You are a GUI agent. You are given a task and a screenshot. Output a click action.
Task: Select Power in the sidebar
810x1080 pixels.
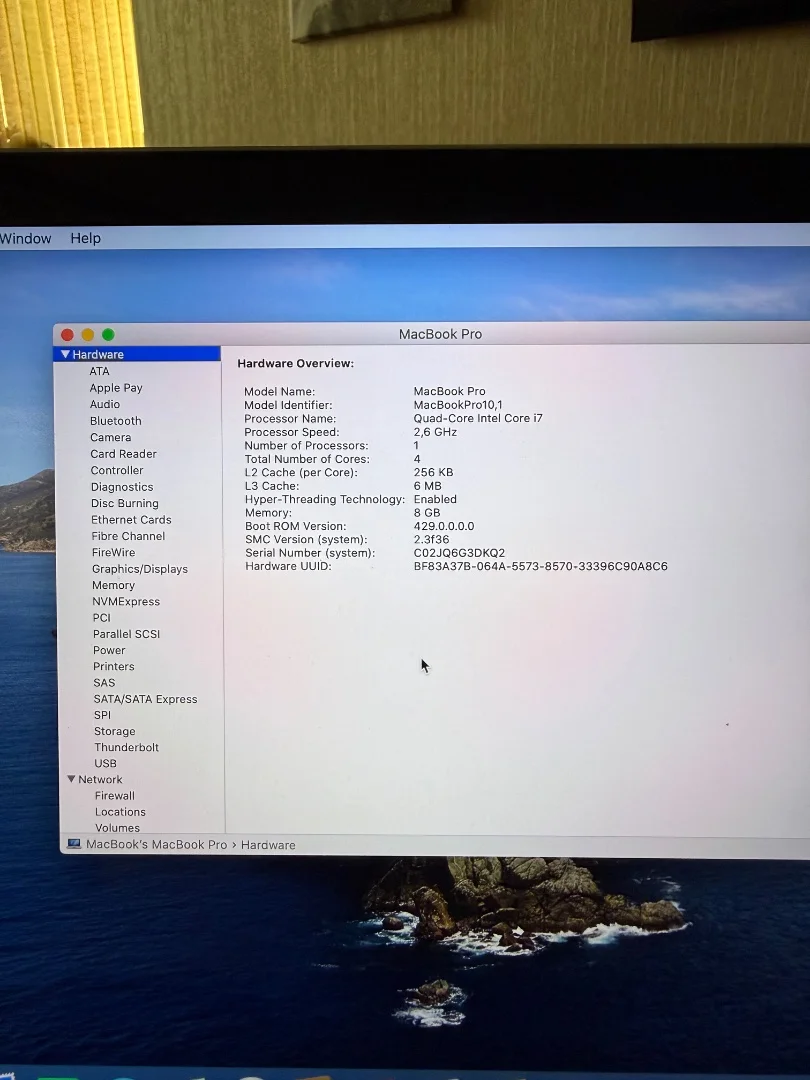coord(109,650)
